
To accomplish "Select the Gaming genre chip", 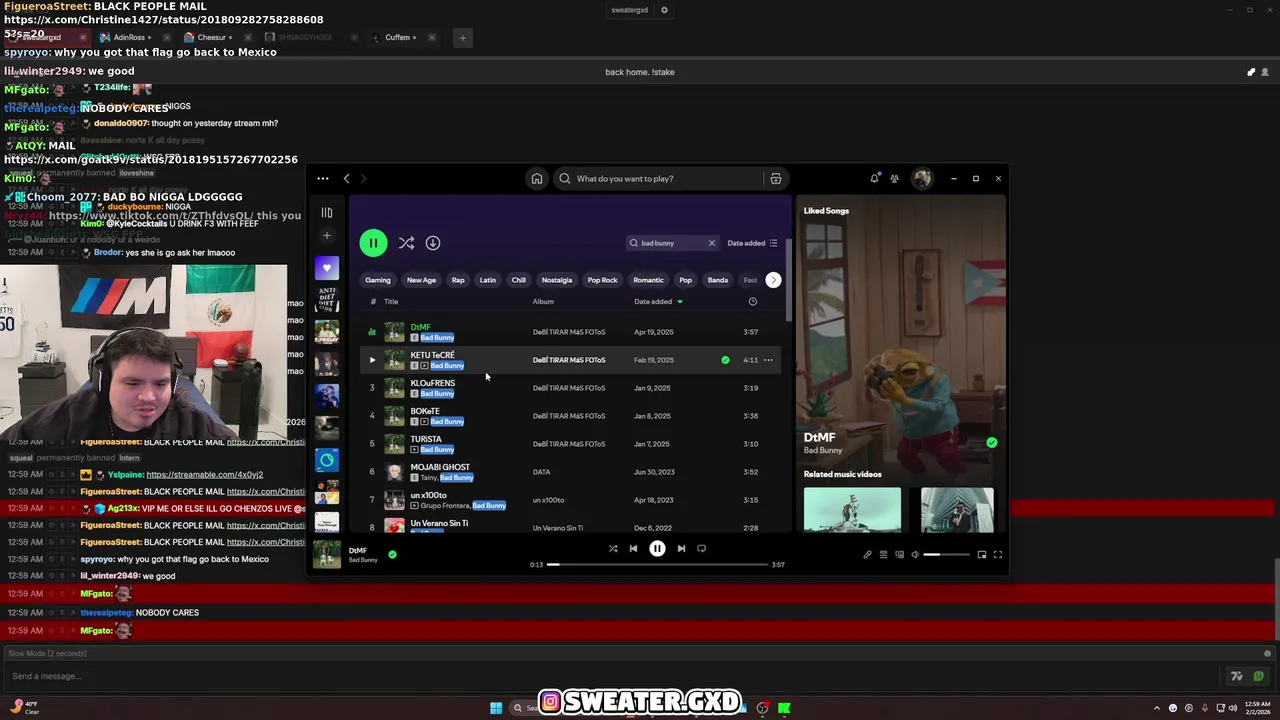I will (x=378, y=280).
